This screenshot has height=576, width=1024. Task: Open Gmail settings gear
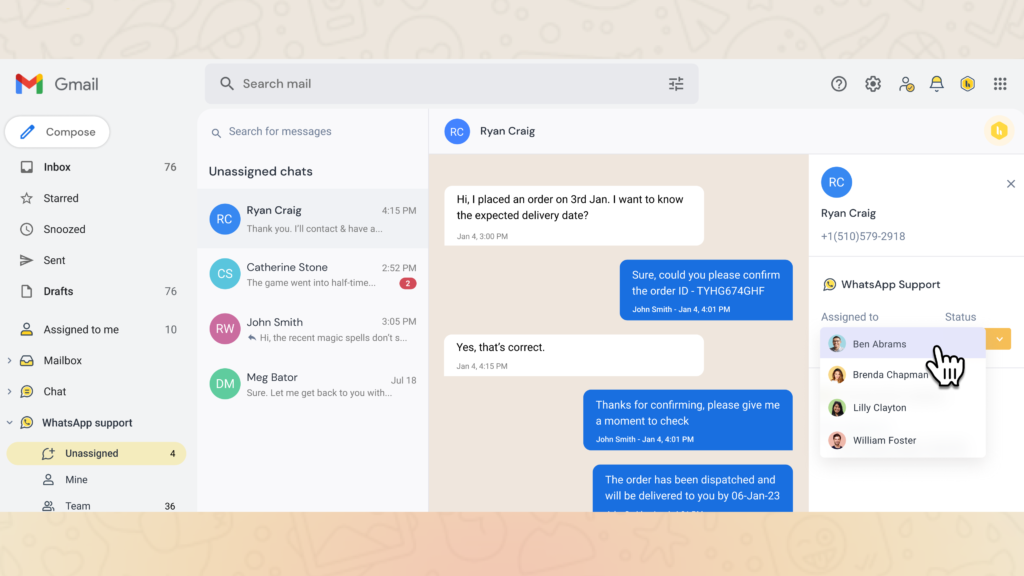pos(873,84)
